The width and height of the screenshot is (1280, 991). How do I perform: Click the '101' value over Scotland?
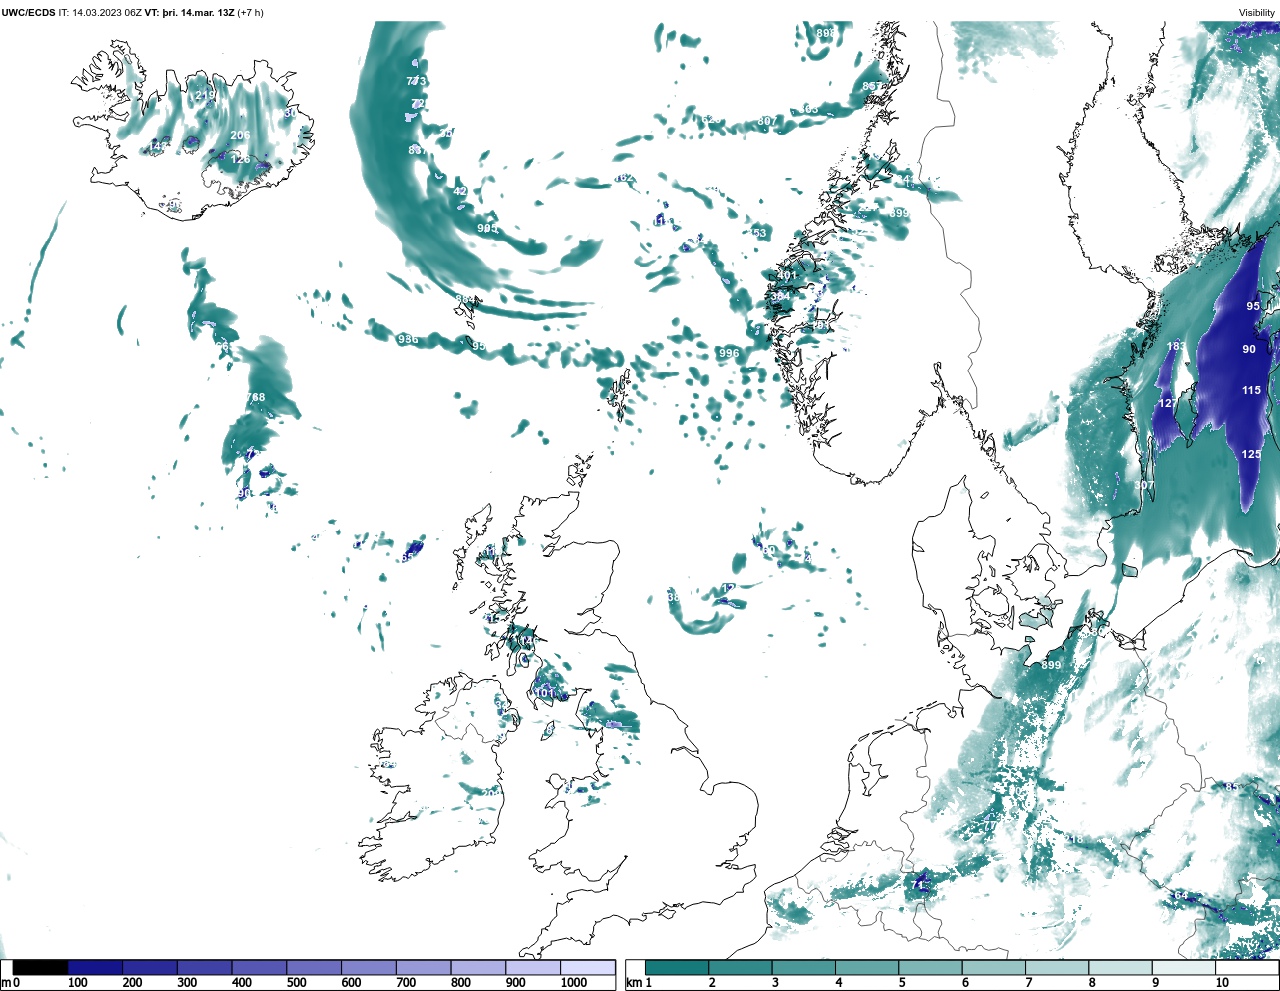[x=545, y=692]
